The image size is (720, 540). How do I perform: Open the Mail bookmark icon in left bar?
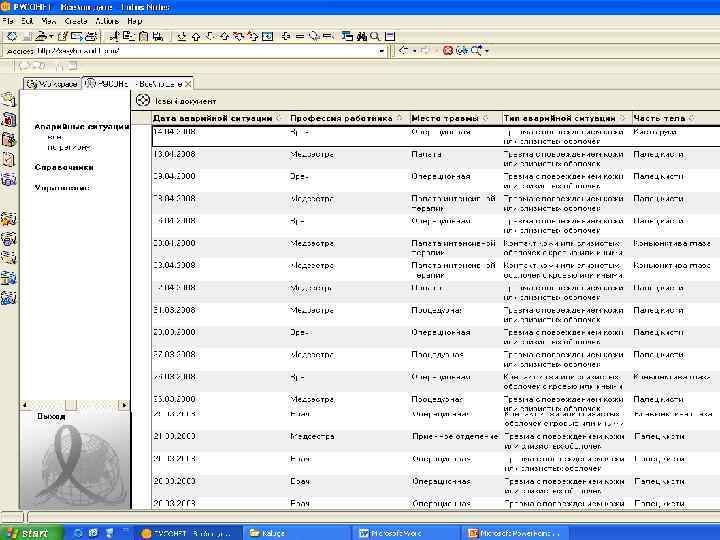tap(8, 99)
